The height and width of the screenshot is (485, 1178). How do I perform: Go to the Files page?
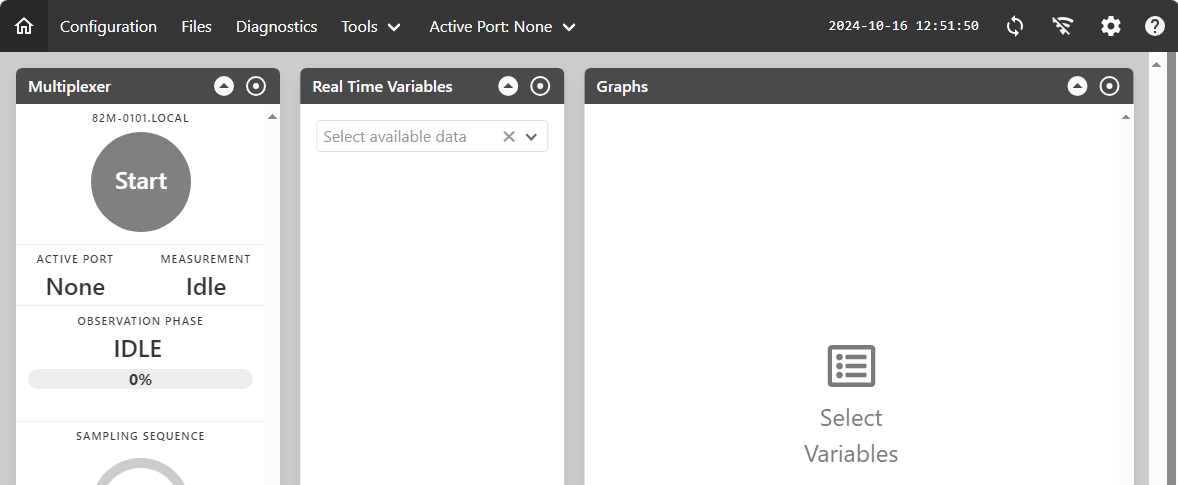pyautogui.click(x=197, y=27)
